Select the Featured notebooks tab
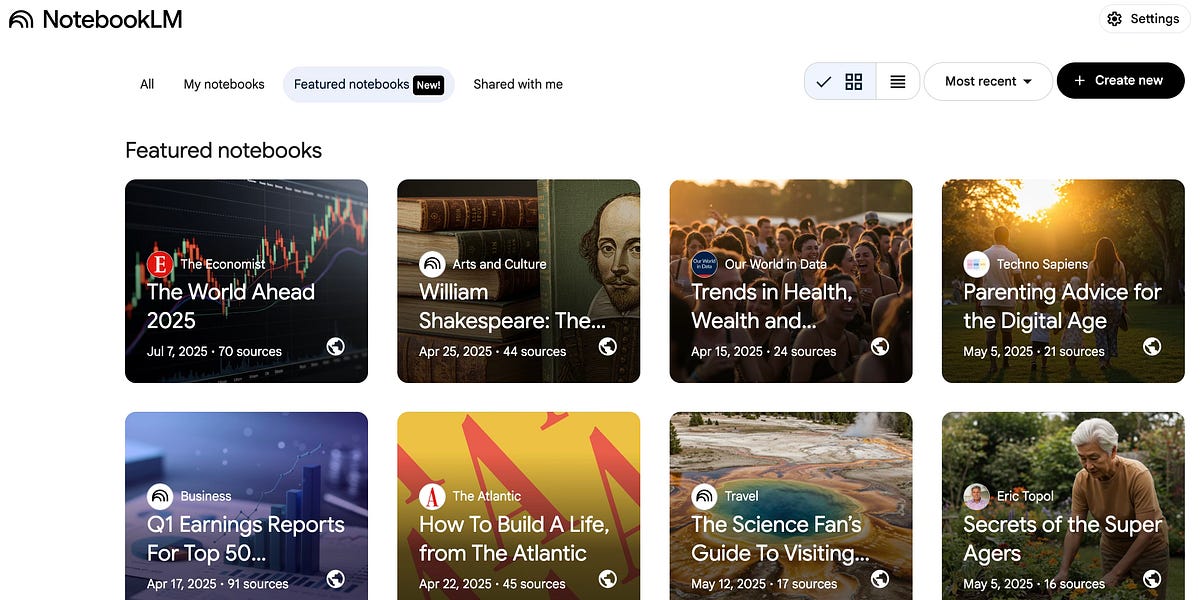 (x=368, y=84)
